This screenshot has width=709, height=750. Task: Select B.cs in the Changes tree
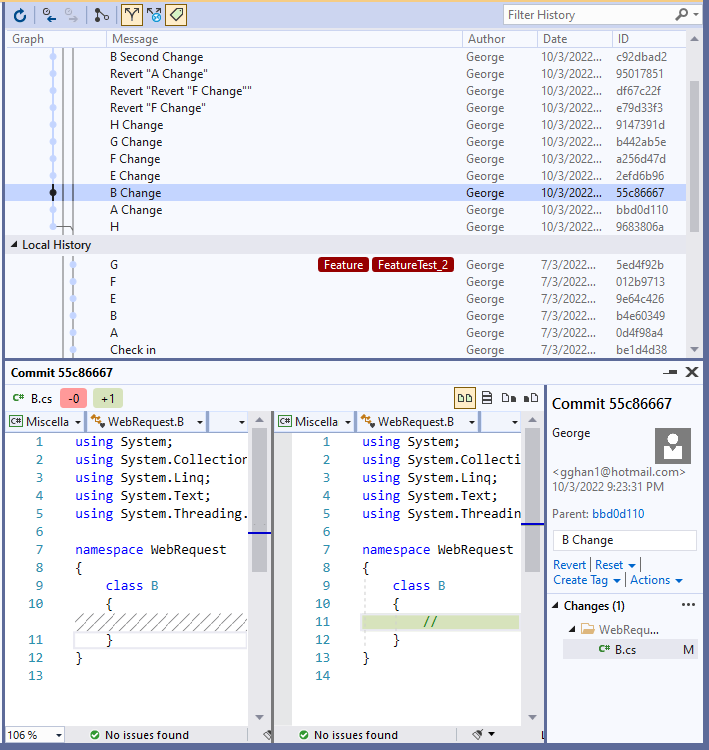630,650
